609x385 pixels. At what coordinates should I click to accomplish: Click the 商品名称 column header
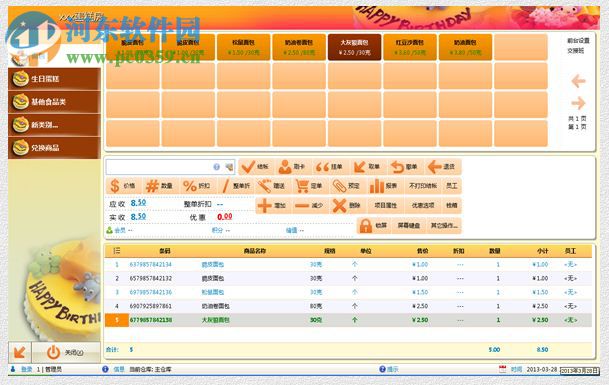[x=254, y=251]
